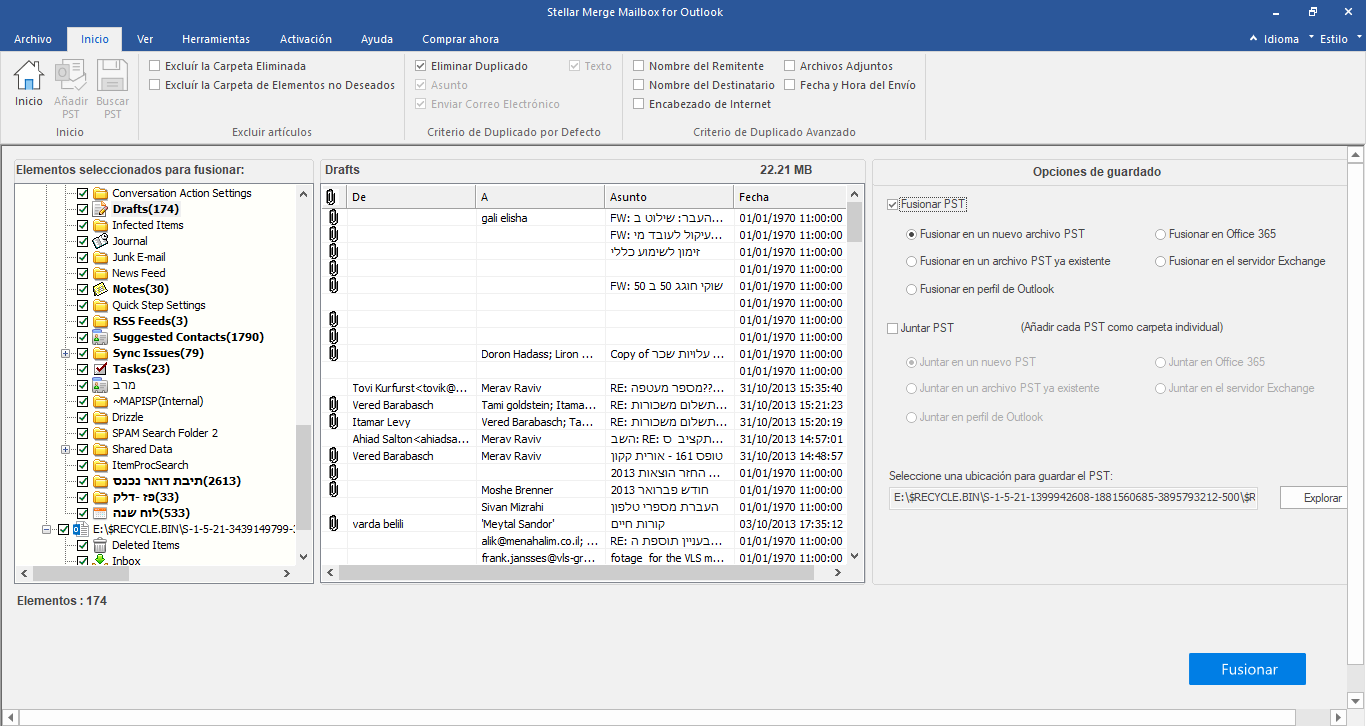Screen dimensions: 1366x726
Task: Select the מרב contacts folder icon
Action: click(100, 385)
